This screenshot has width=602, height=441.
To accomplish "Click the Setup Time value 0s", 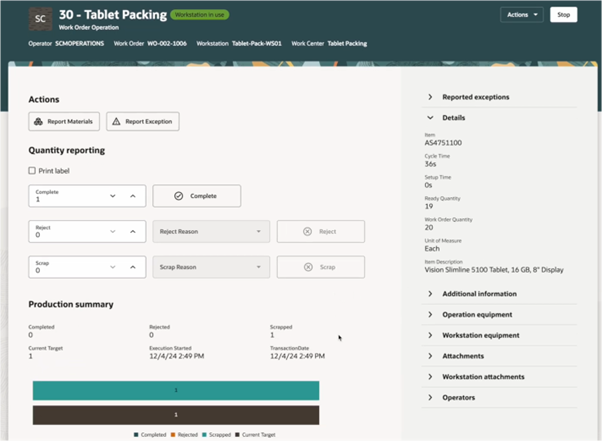I will pos(428,185).
